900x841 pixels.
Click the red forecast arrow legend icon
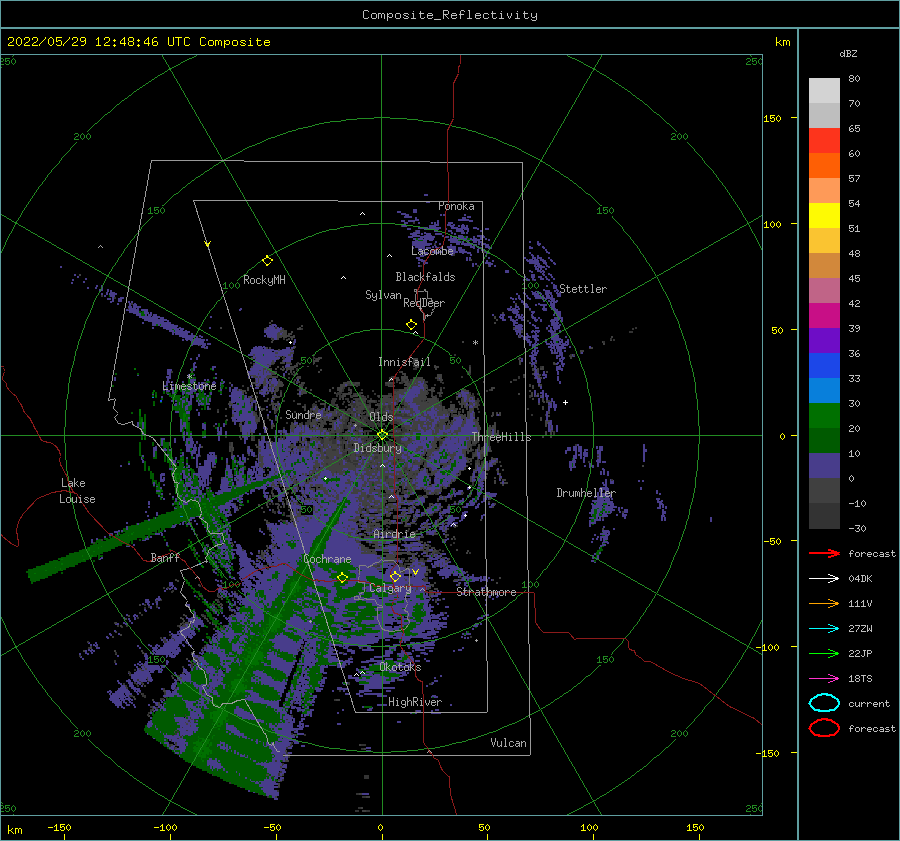pyautogui.click(x=824, y=553)
